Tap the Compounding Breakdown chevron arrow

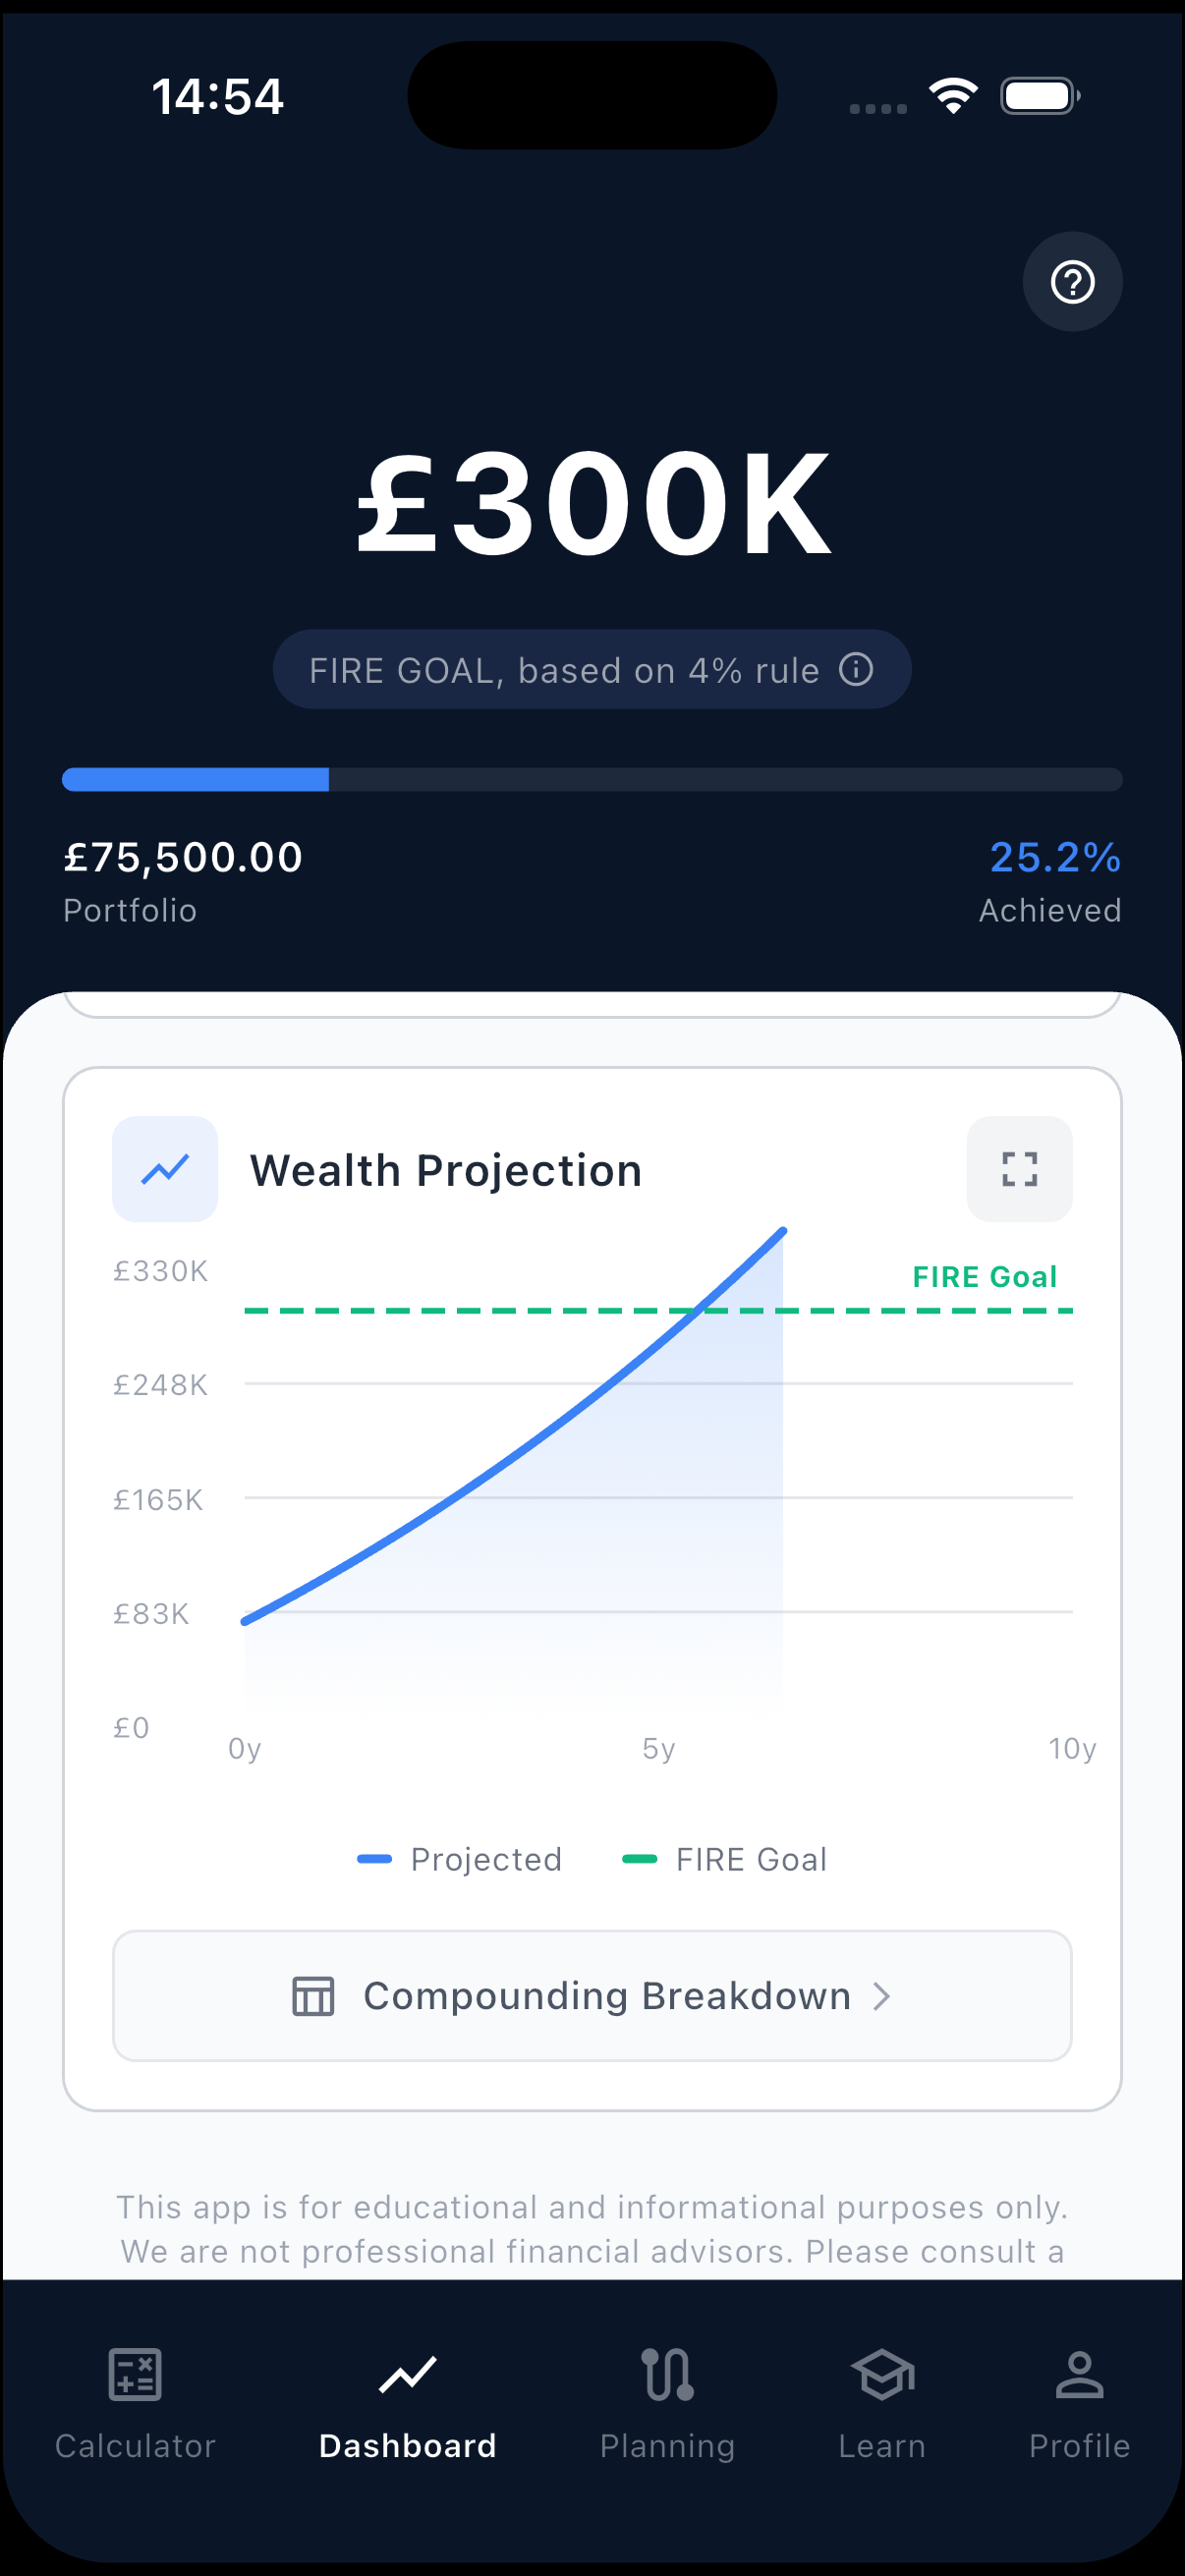point(881,1996)
